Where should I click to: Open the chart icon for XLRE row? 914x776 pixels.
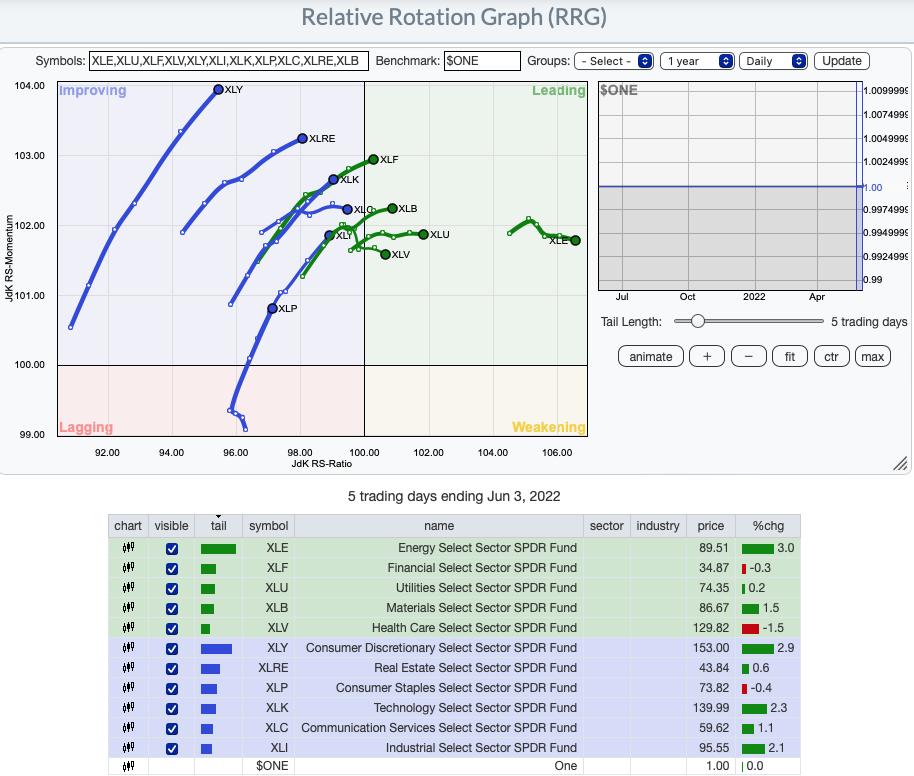128,668
